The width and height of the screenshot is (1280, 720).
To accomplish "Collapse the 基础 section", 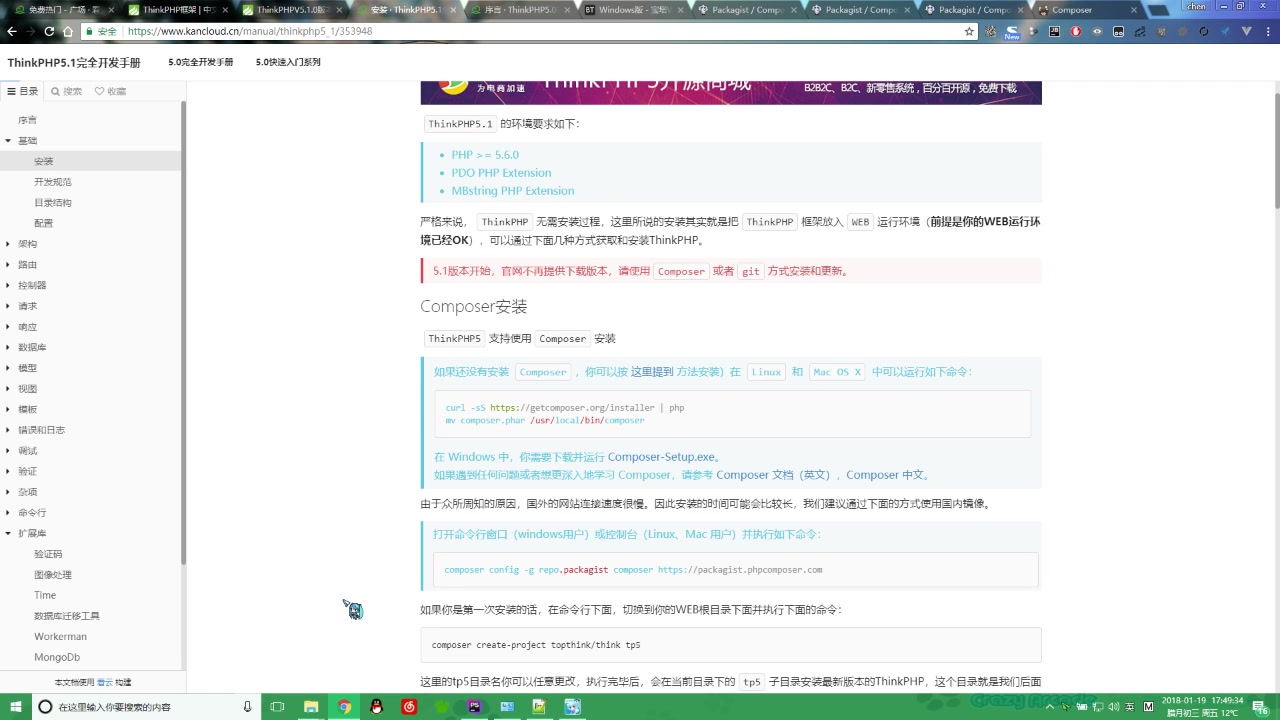I will [8, 141].
